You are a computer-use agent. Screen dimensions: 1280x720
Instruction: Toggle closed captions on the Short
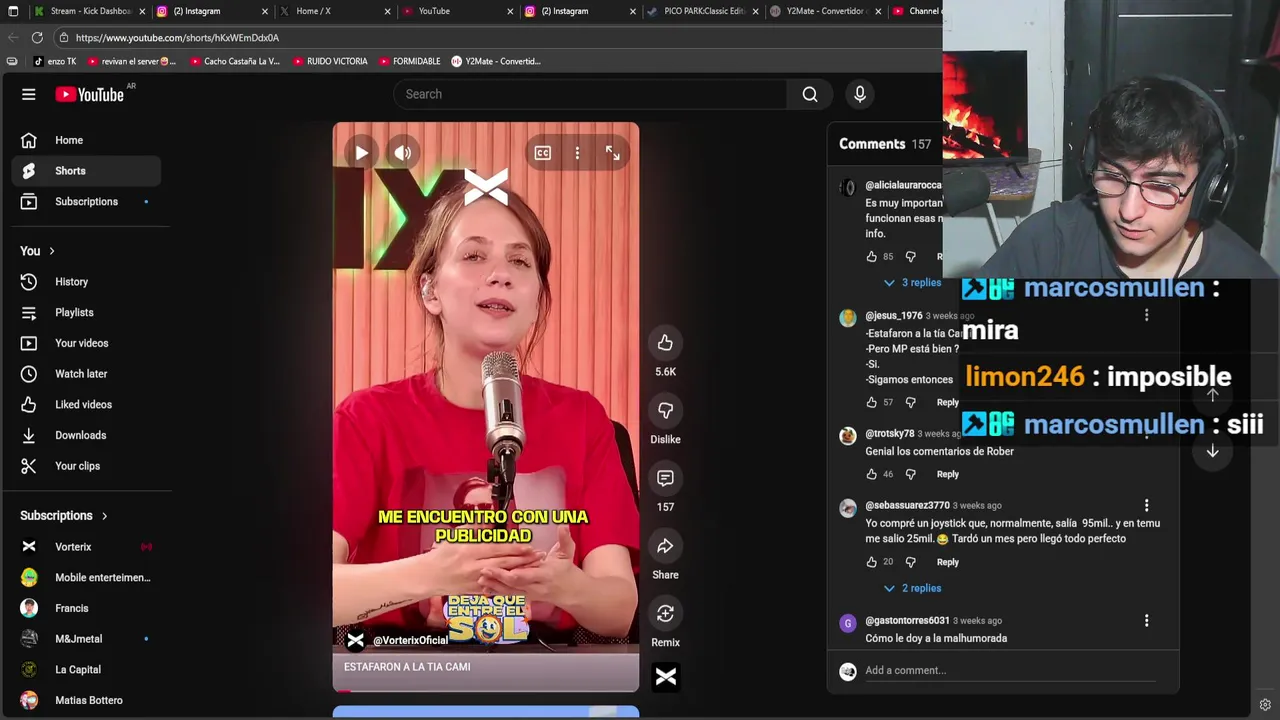click(542, 153)
